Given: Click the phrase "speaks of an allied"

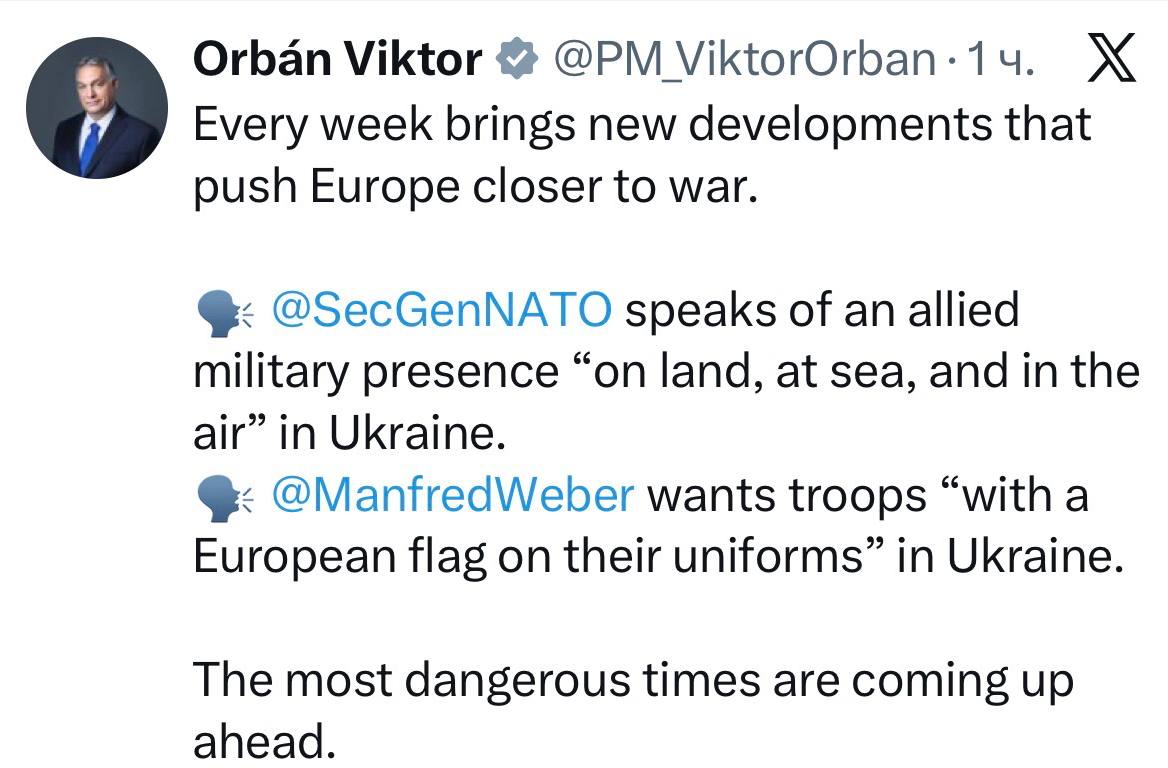Looking at the screenshot, I should 822,311.
